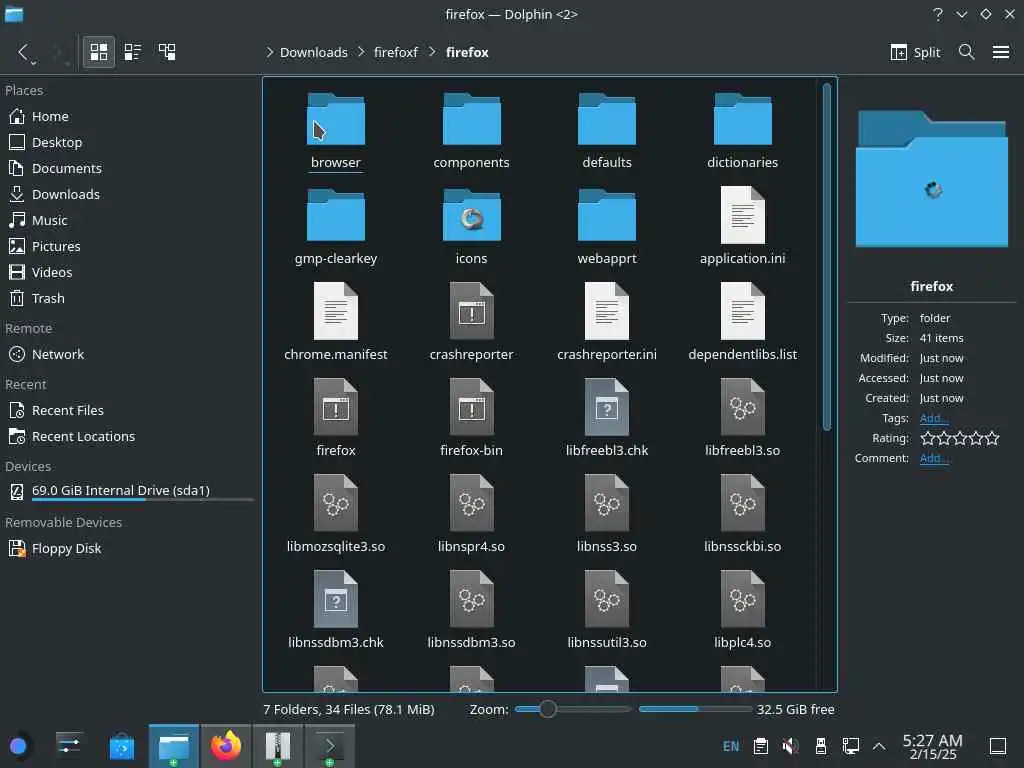This screenshot has width=1024, height=768.
Task: Launch Firefox from the taskbar
Action: point(225,746)
